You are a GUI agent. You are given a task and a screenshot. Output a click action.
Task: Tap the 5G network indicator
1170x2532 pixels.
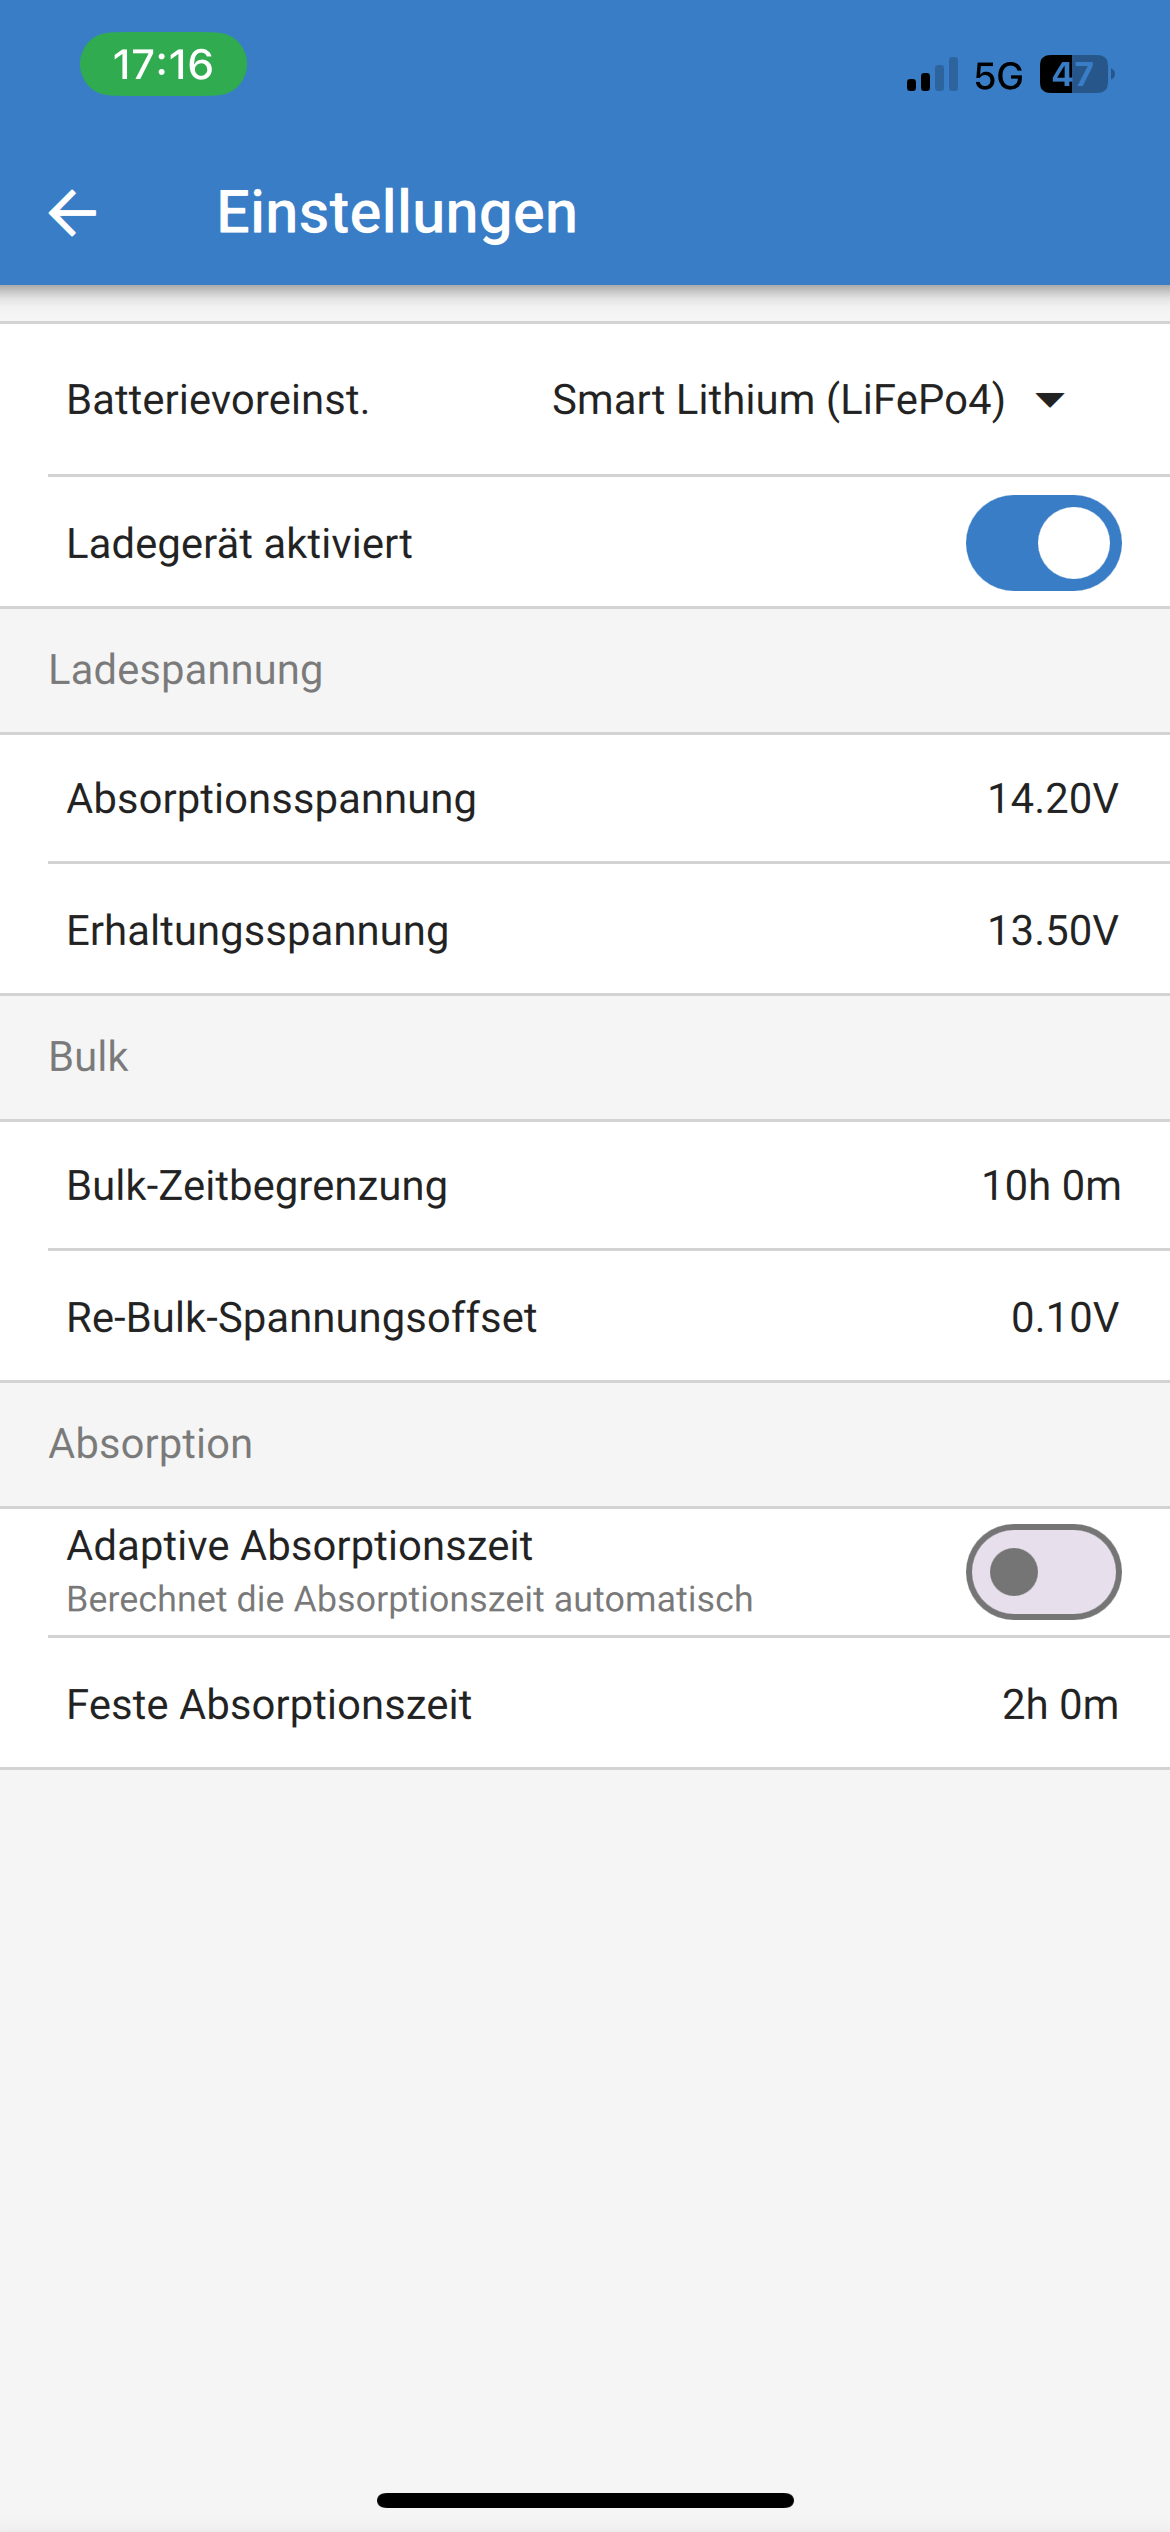coord(998,76)
